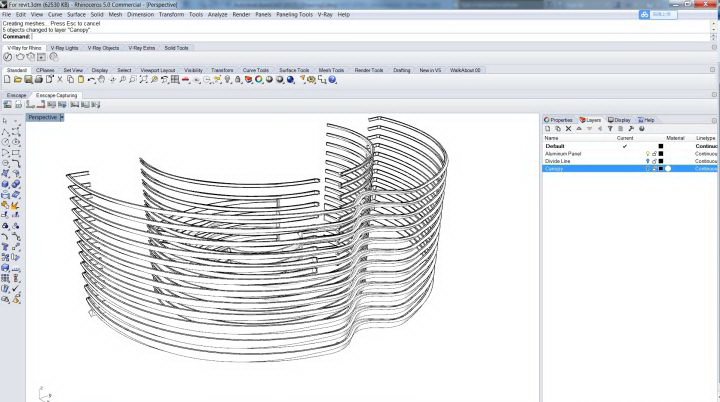This screenshot has height=402, width=720.
Task: Click the New file icon in Standard toolbar
Action: 8,79
